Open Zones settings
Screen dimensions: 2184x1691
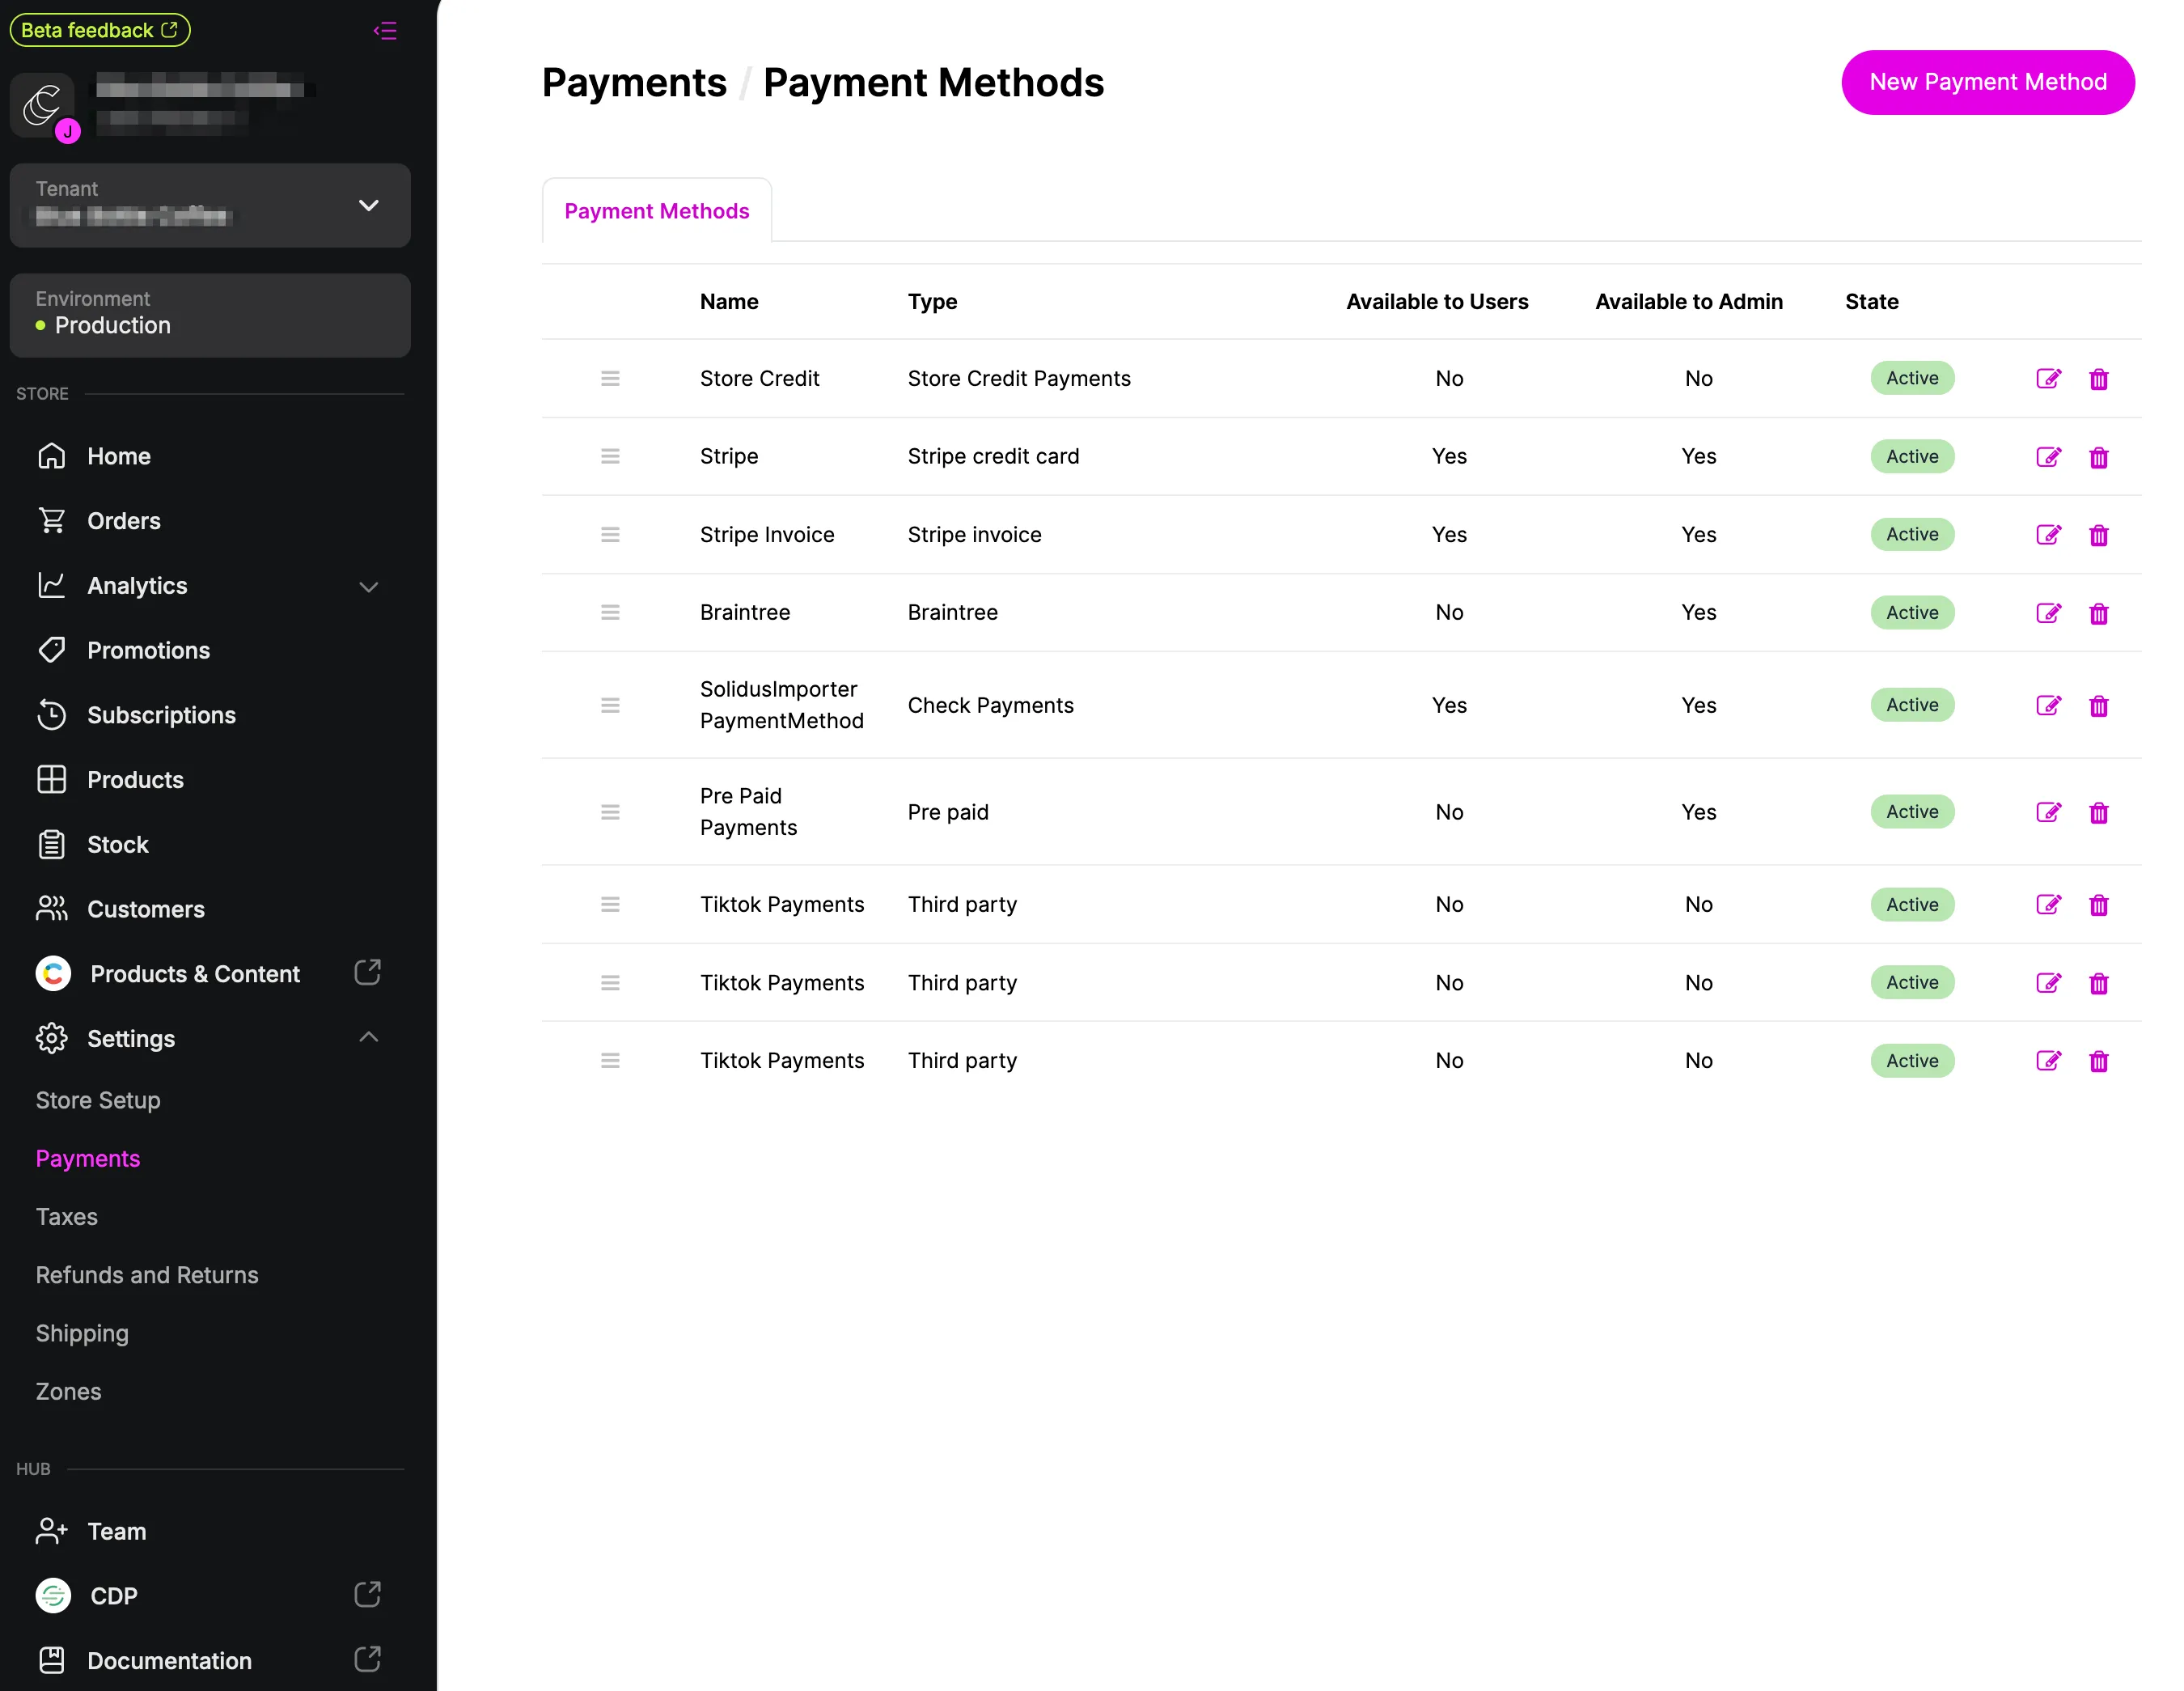pos(68,1391)
